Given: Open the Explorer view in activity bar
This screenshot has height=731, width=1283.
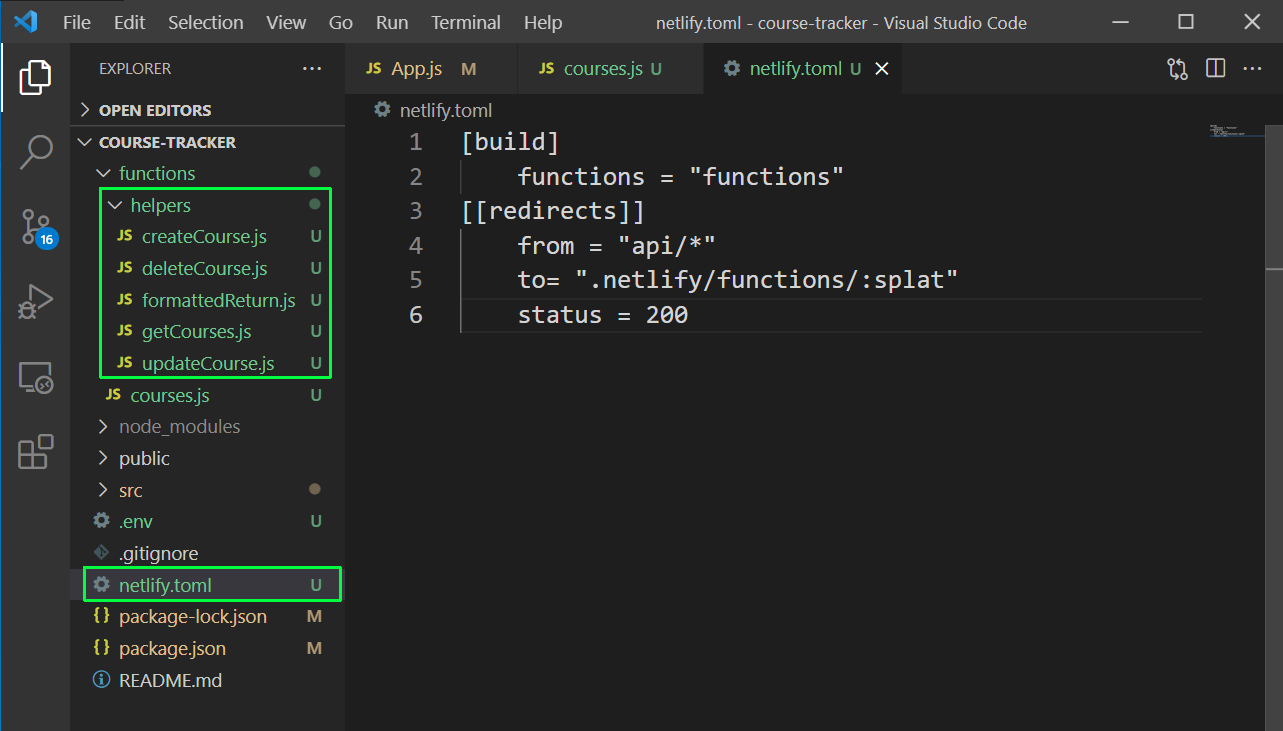Looking at the screenshot, I should (35, 76).
